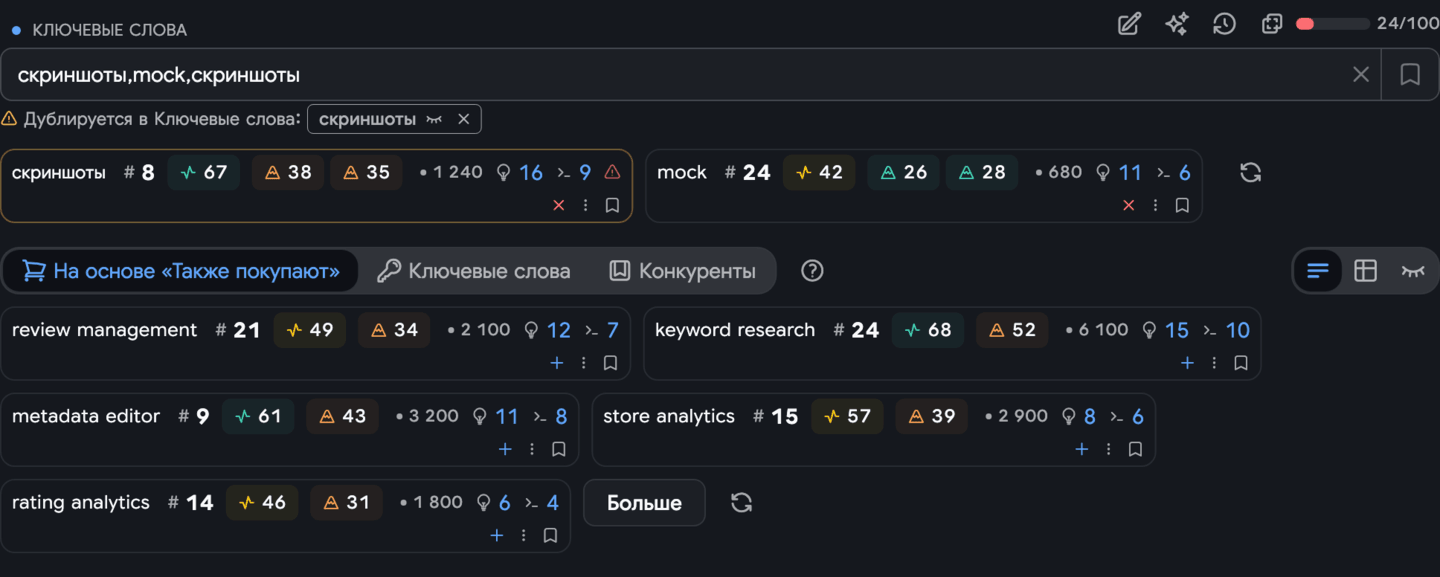Add rating analytics keyword with plus
The height and width of the screenshot is (577, 1440).
496,535
